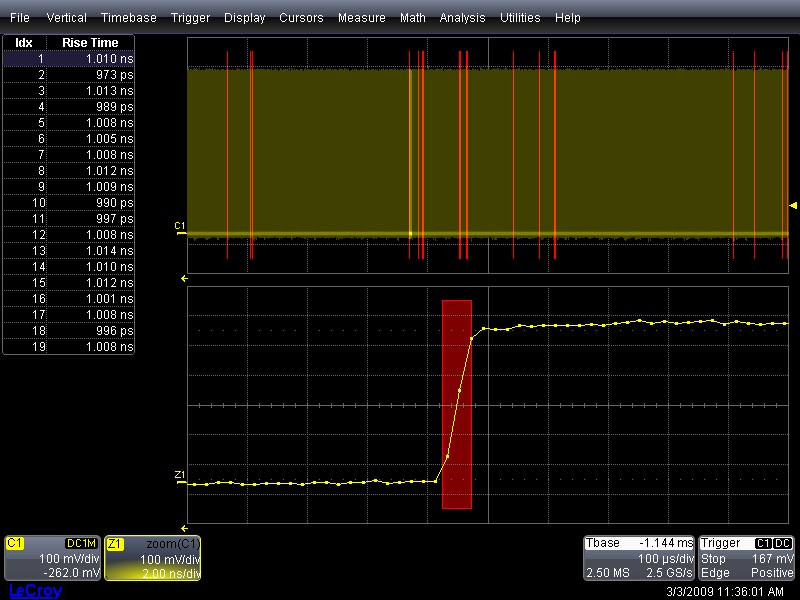Click the trigger delay arrow below upper grid
The height and width of the screenshot is (600, 800).
coord(184,277)
